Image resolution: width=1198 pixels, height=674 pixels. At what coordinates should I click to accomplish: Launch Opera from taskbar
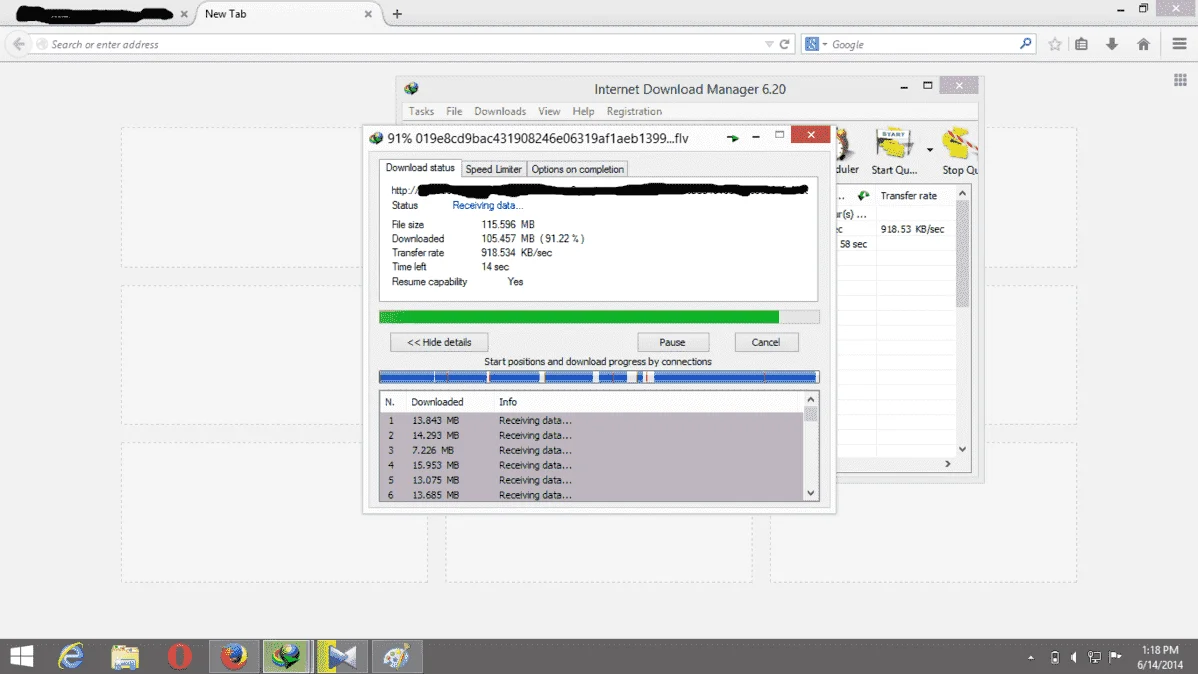(x=179, y=656)
